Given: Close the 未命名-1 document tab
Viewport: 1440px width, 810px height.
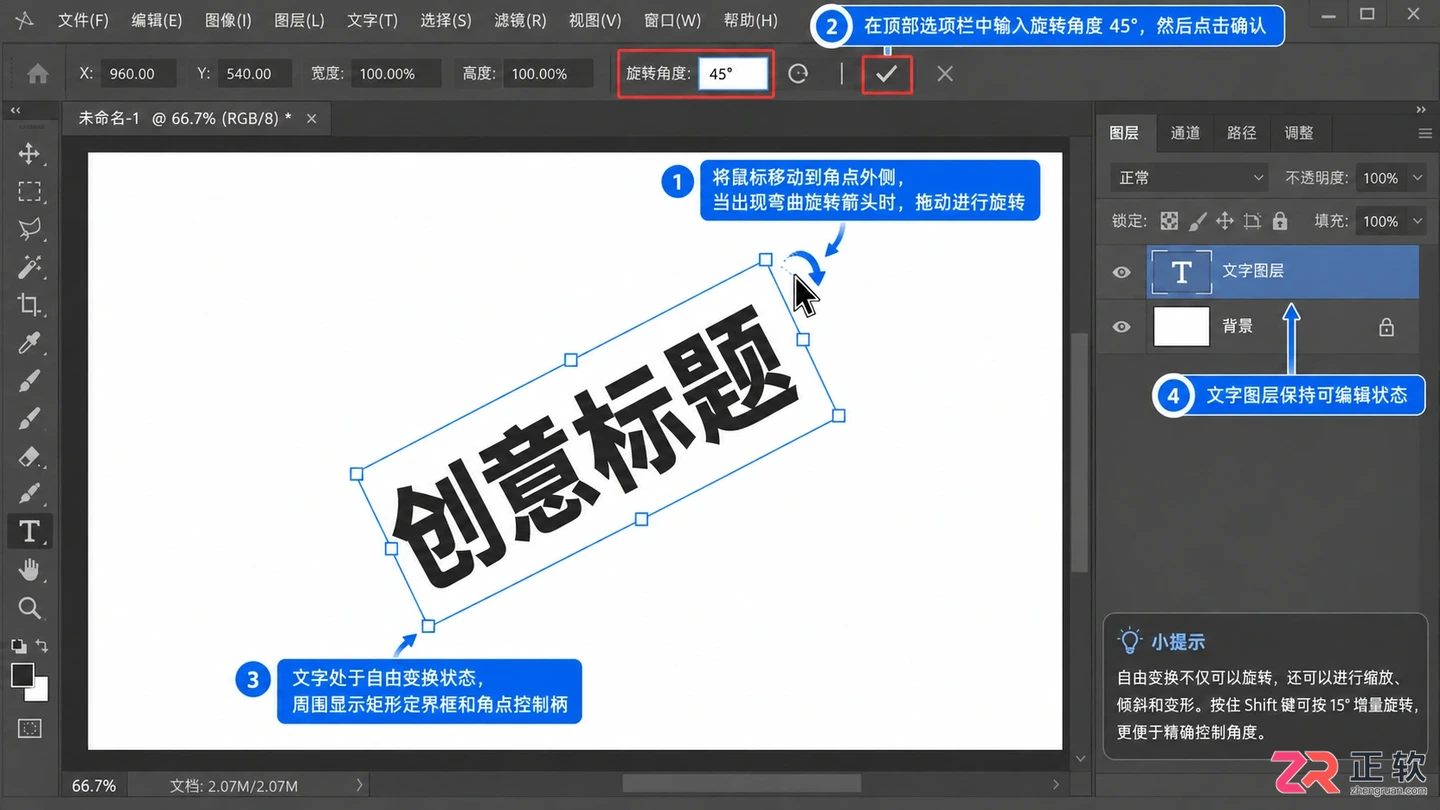Looking at the screenshot, I should [311, 118].
